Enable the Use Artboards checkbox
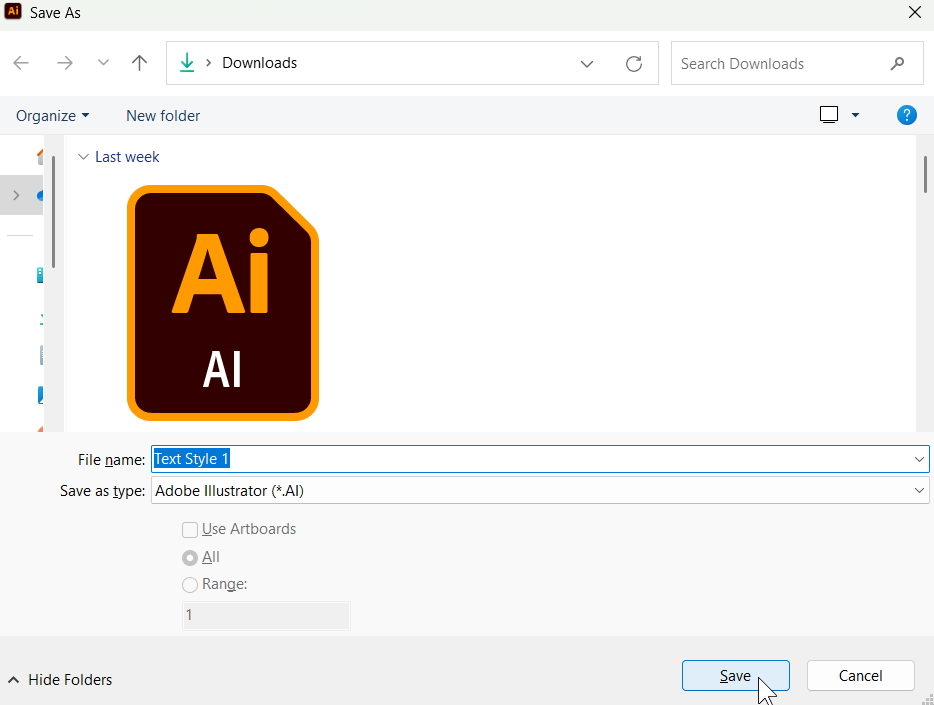Viewport: 934px width, 705px height. coord(190,529)
